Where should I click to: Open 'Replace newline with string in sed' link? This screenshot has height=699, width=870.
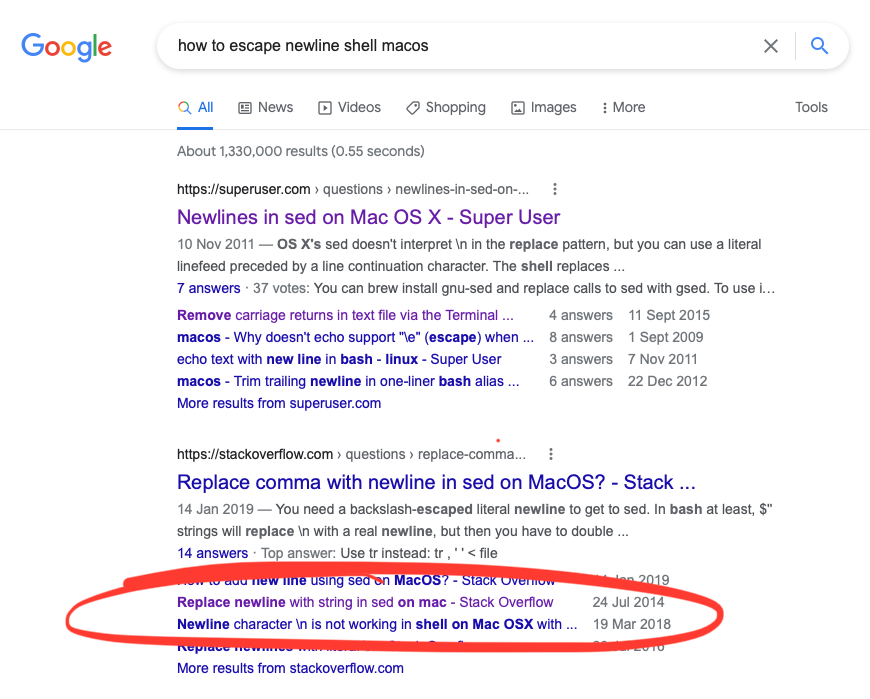click(x=365, y=602)
